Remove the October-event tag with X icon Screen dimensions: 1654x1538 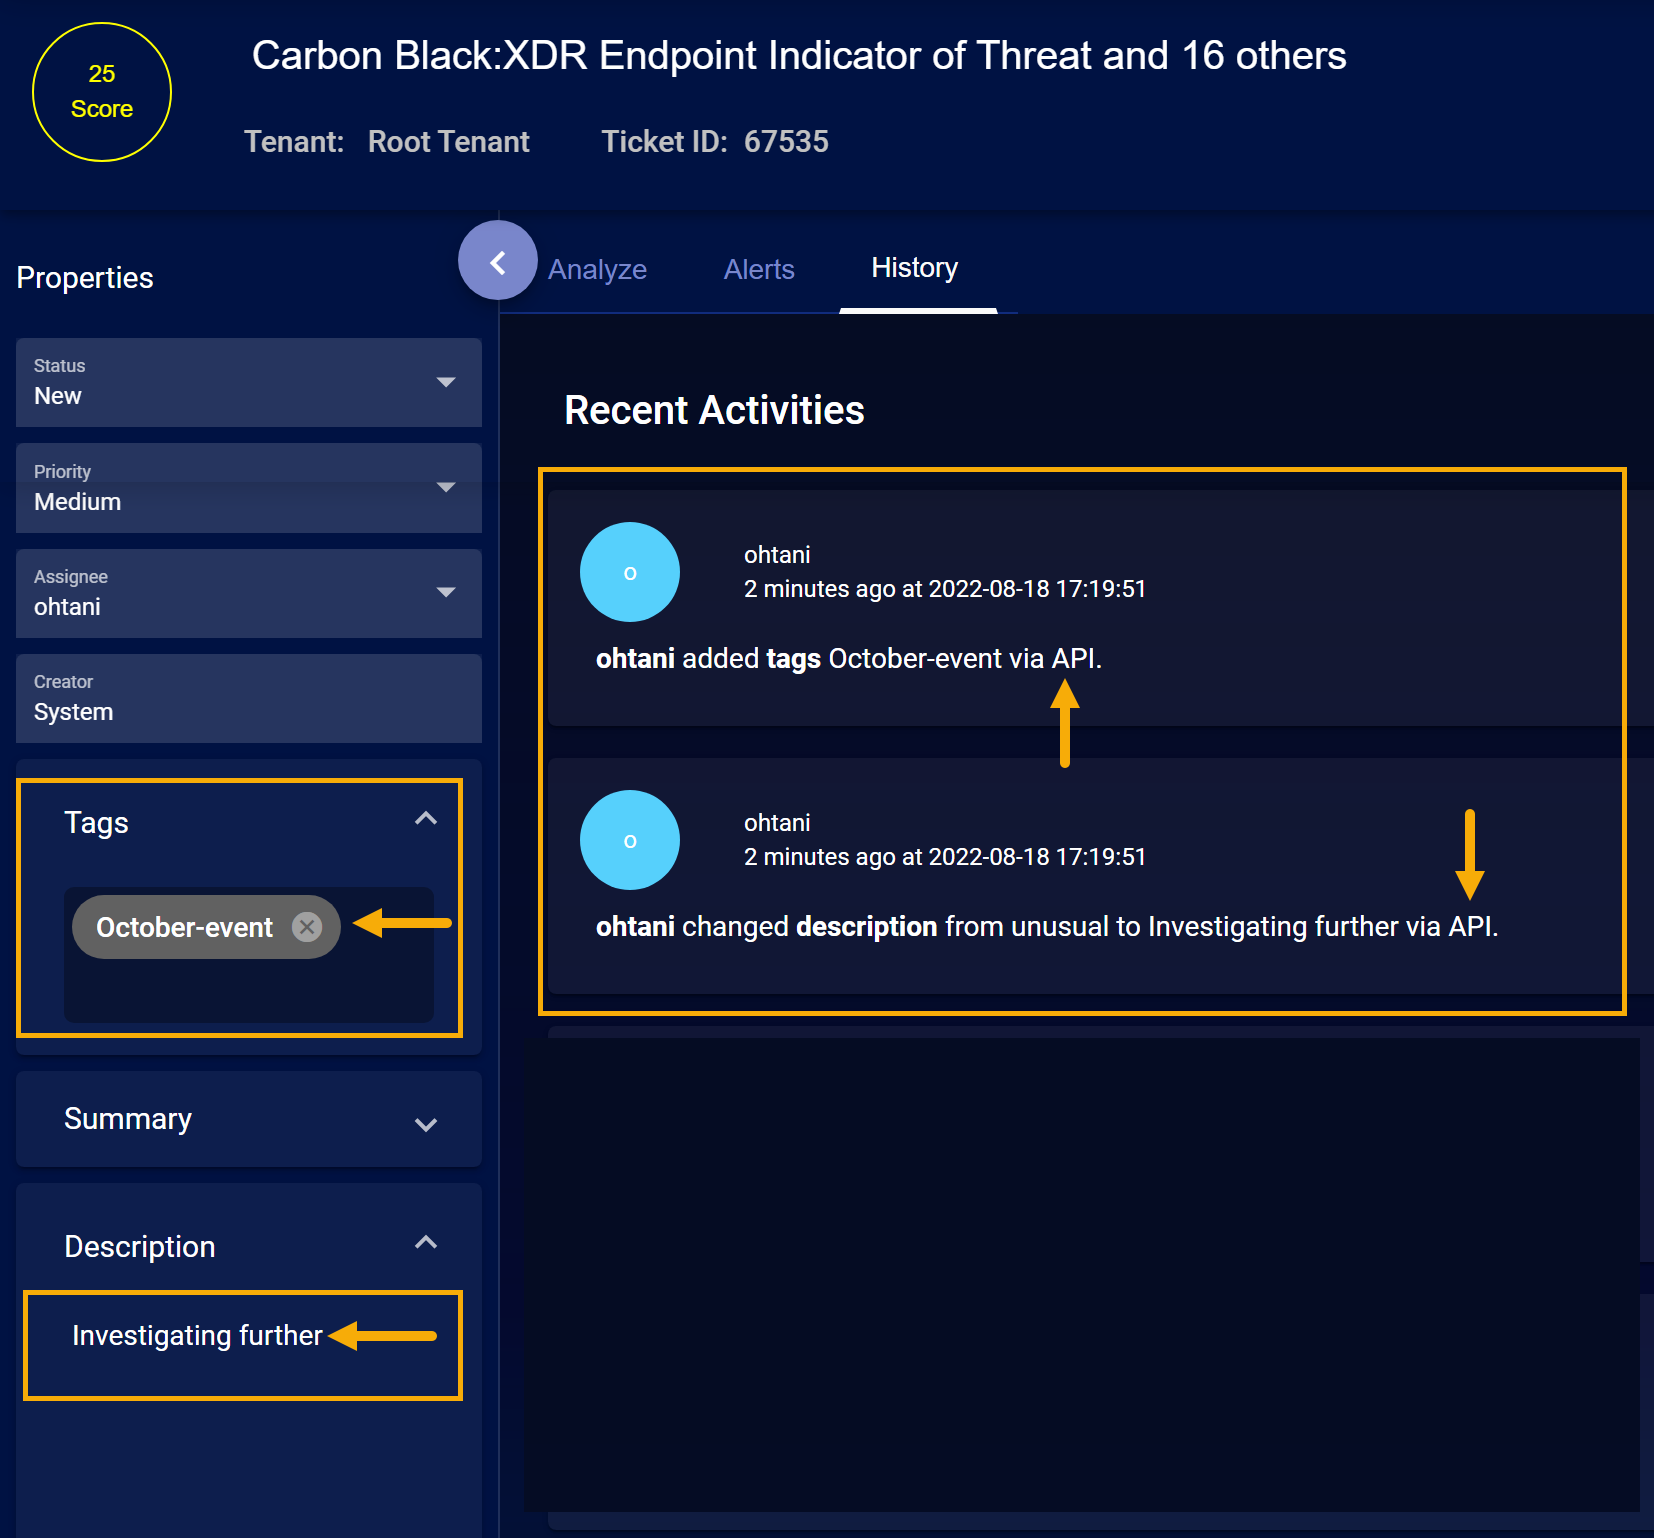point(307,927)
